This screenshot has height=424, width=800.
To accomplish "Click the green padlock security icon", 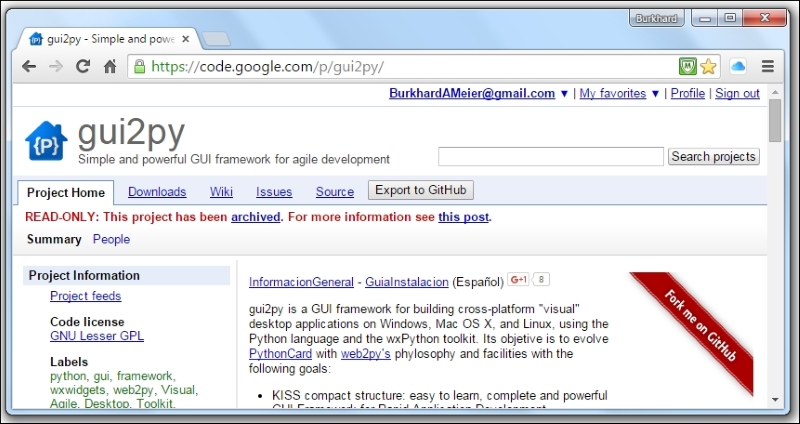I will tap(139, 66).
